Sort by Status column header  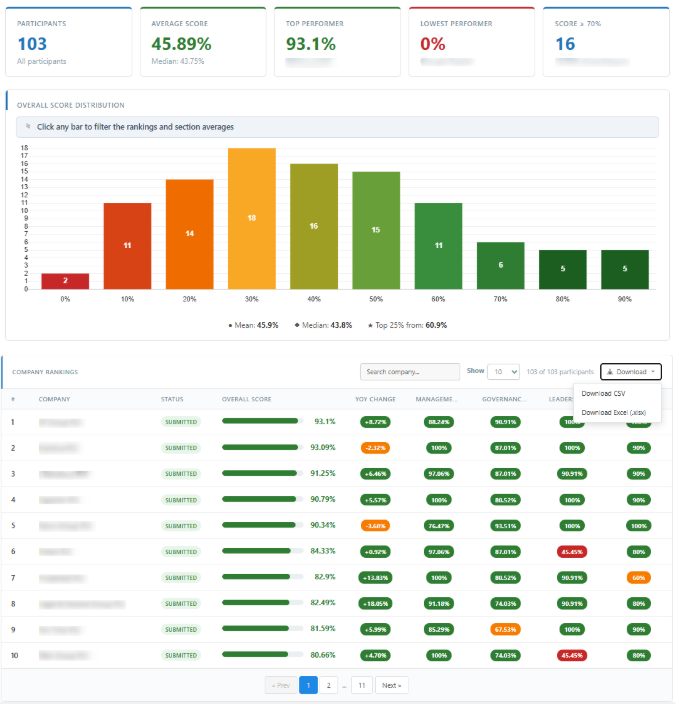coord(172,399)
